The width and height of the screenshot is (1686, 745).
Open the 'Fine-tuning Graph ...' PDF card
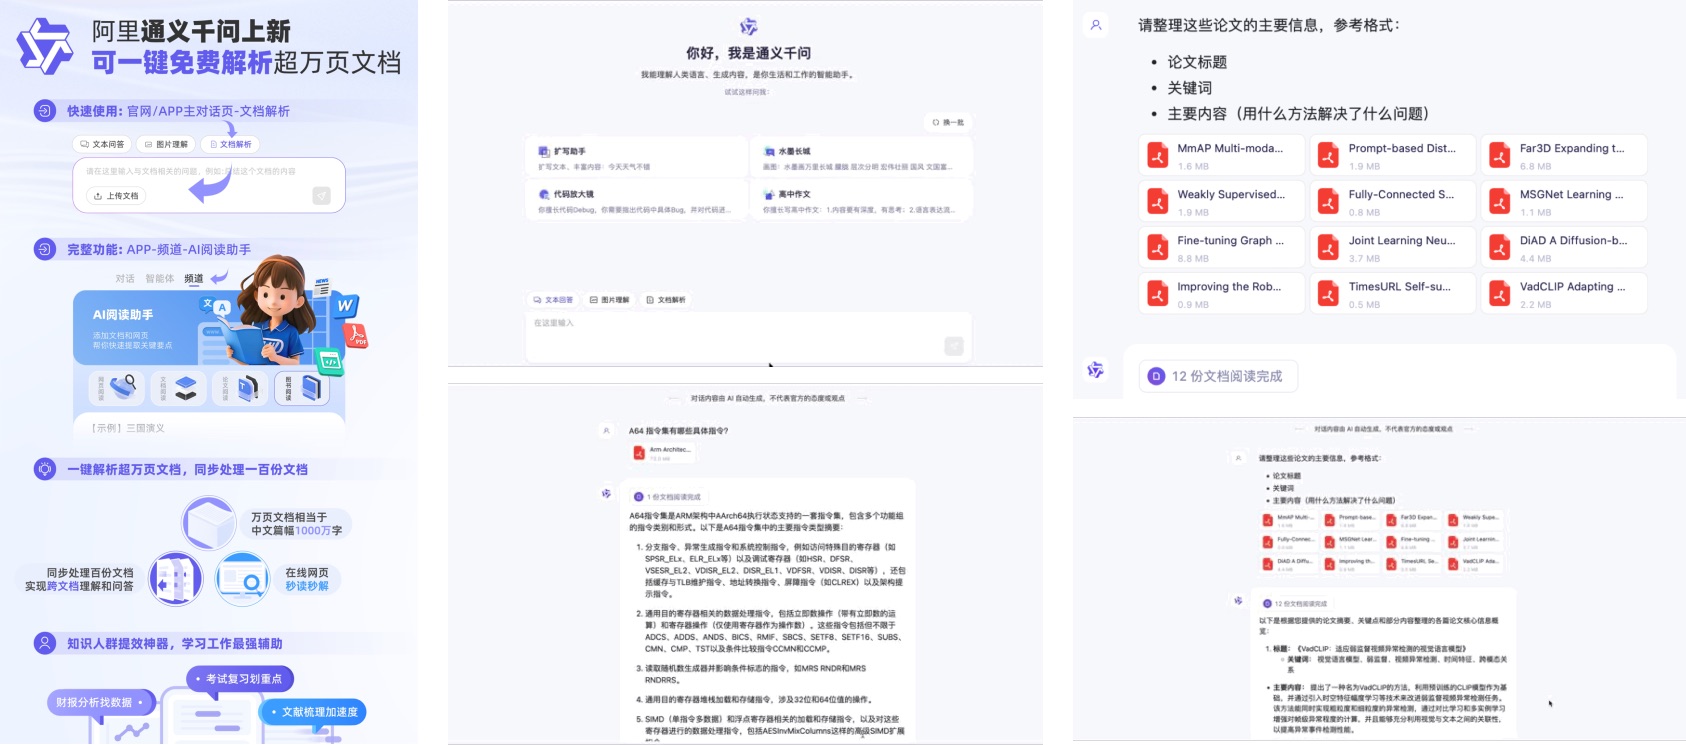(1222, 247)
